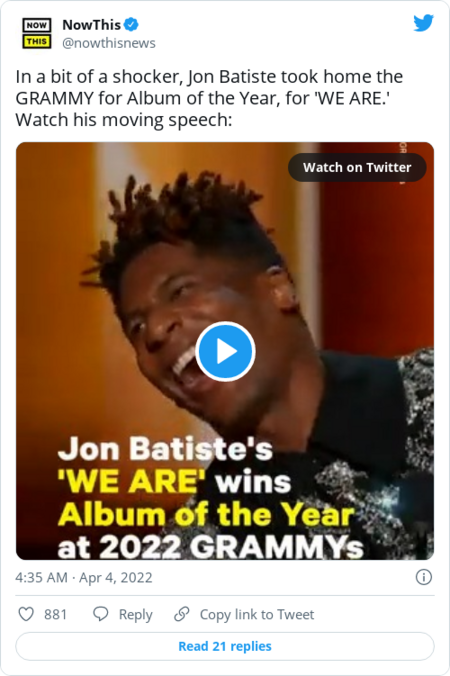Like the tweet with the heart icon
This screenshot has height=676, width=450.
(26, 614)
